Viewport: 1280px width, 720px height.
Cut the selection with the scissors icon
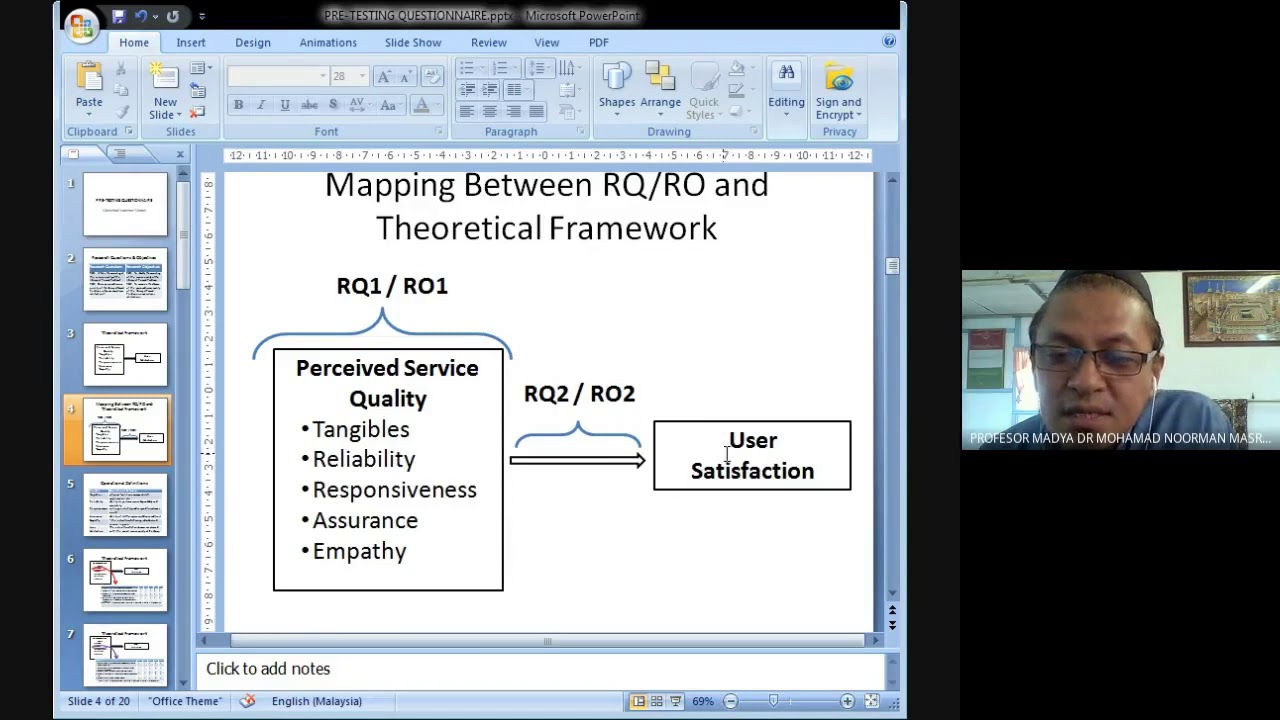(x=121, y=69)
